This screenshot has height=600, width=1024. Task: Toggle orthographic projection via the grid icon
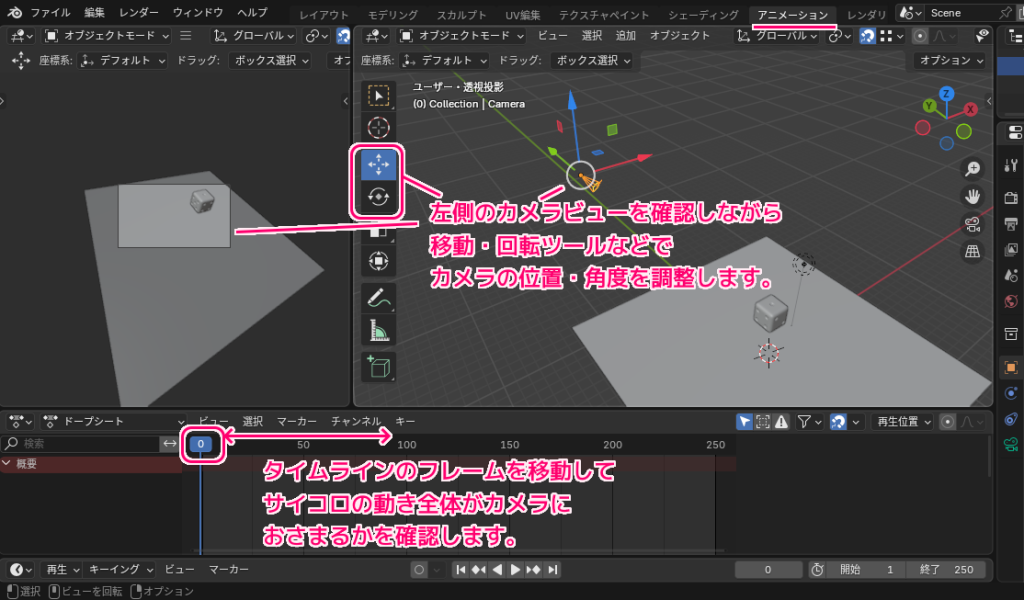[972, 251]
